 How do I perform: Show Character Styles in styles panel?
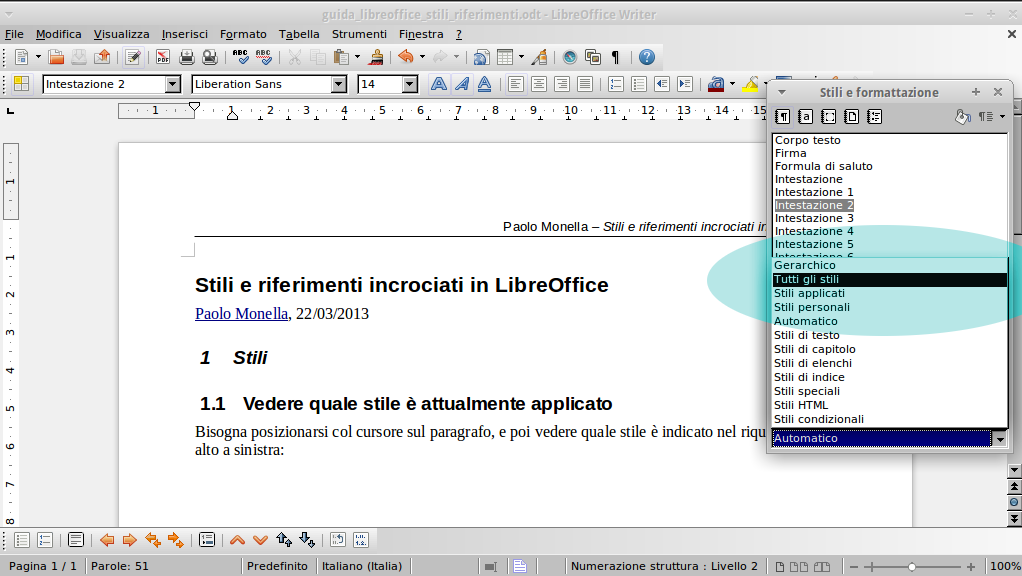pyautogui.click(x=806, y=117)
